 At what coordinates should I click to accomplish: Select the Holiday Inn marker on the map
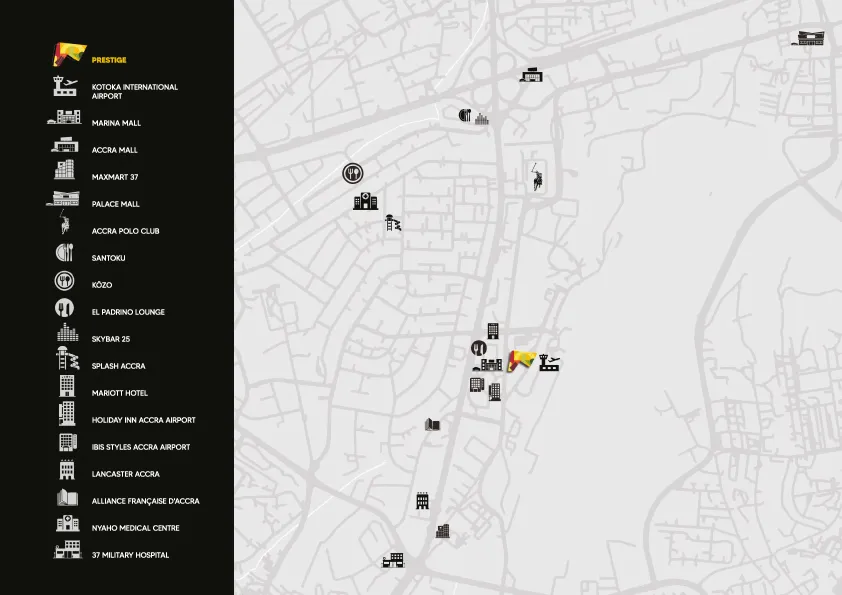495,392
